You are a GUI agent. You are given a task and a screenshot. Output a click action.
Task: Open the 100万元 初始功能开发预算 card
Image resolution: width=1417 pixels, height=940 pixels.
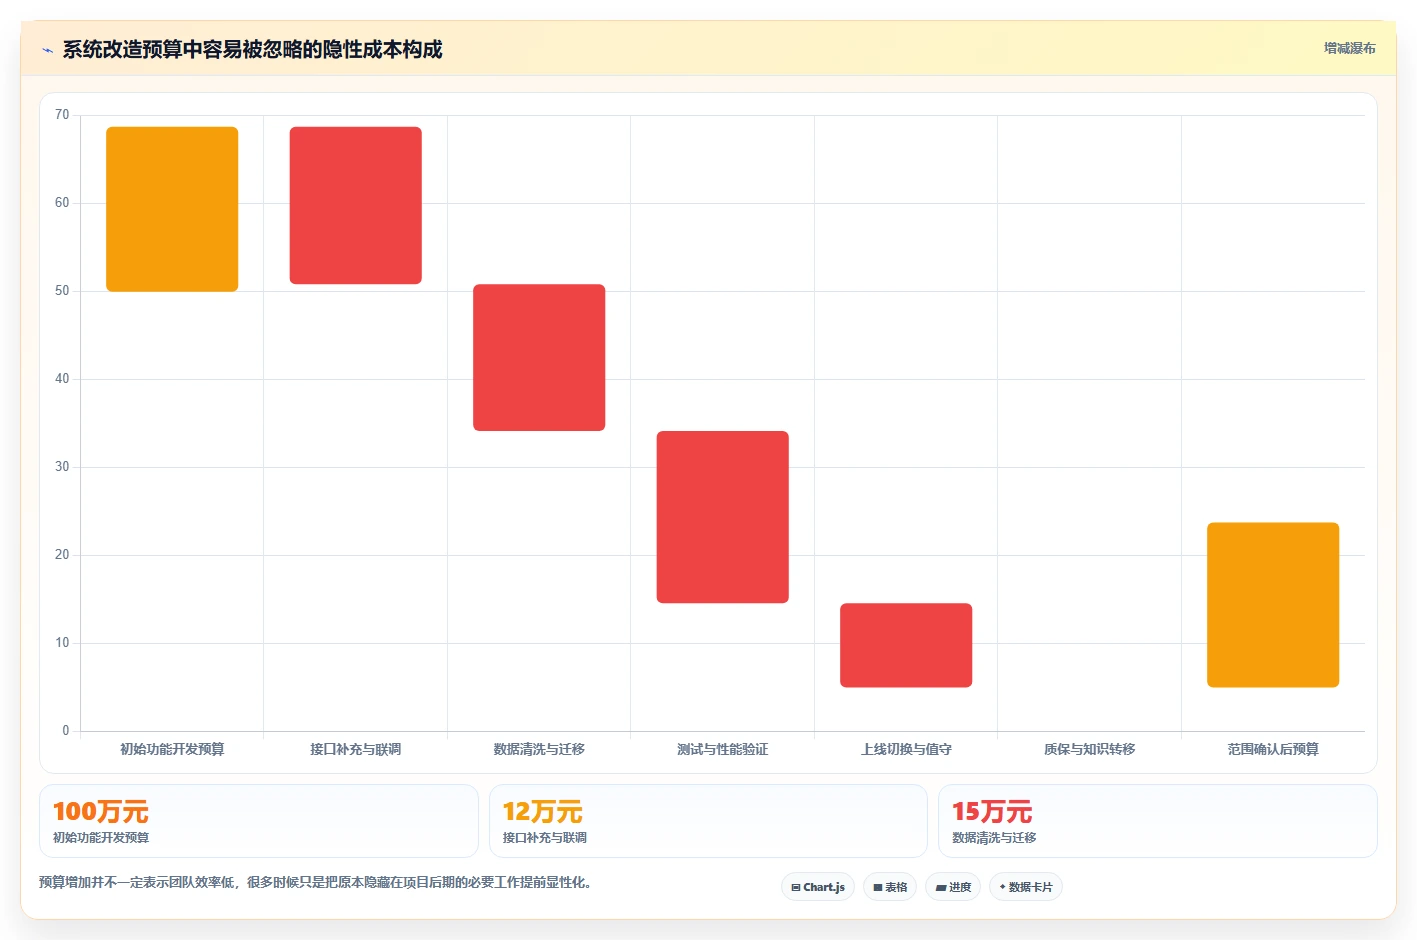259,821
